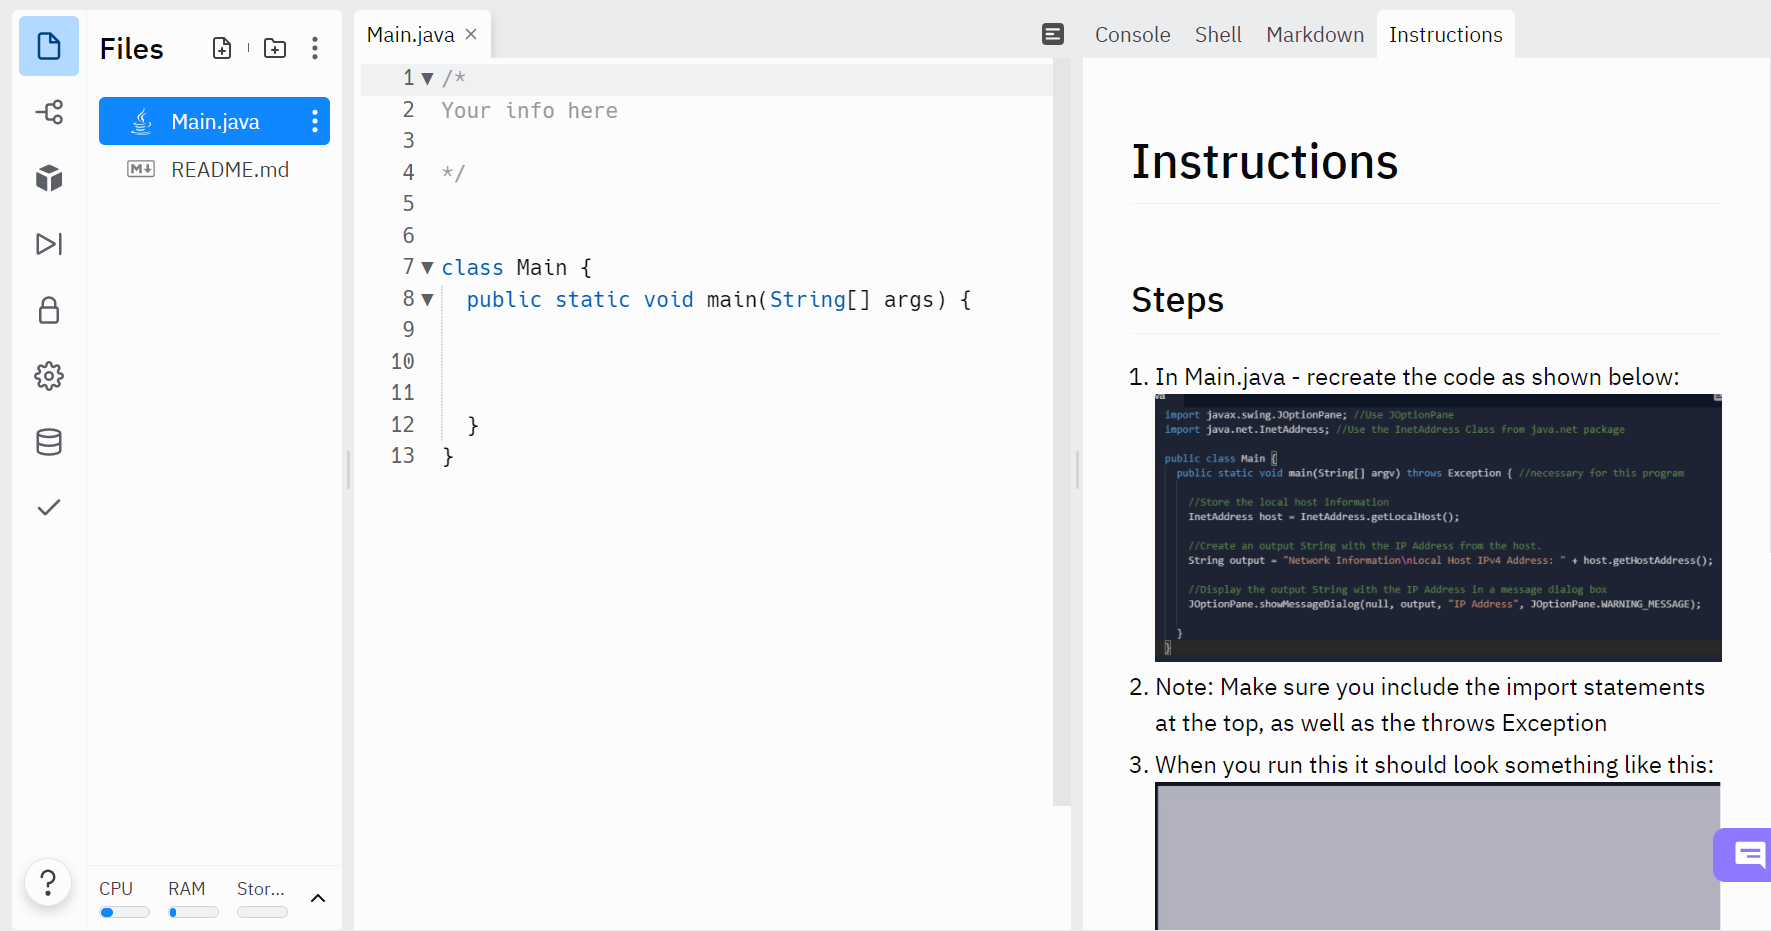
Task: Open the Database panel
Action: click(x=48, y=441)
